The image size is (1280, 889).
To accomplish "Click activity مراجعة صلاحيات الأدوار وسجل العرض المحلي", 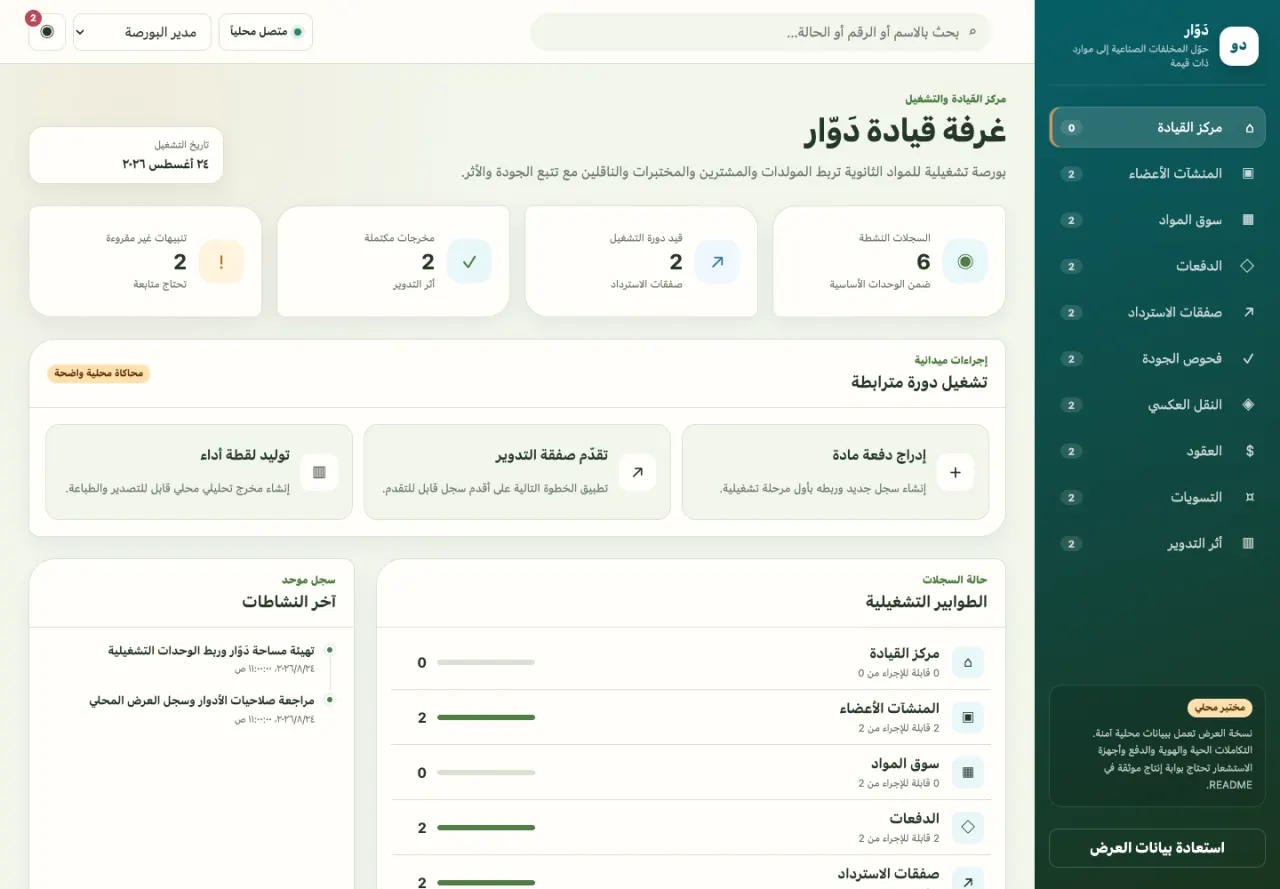I will coord(202,700).
